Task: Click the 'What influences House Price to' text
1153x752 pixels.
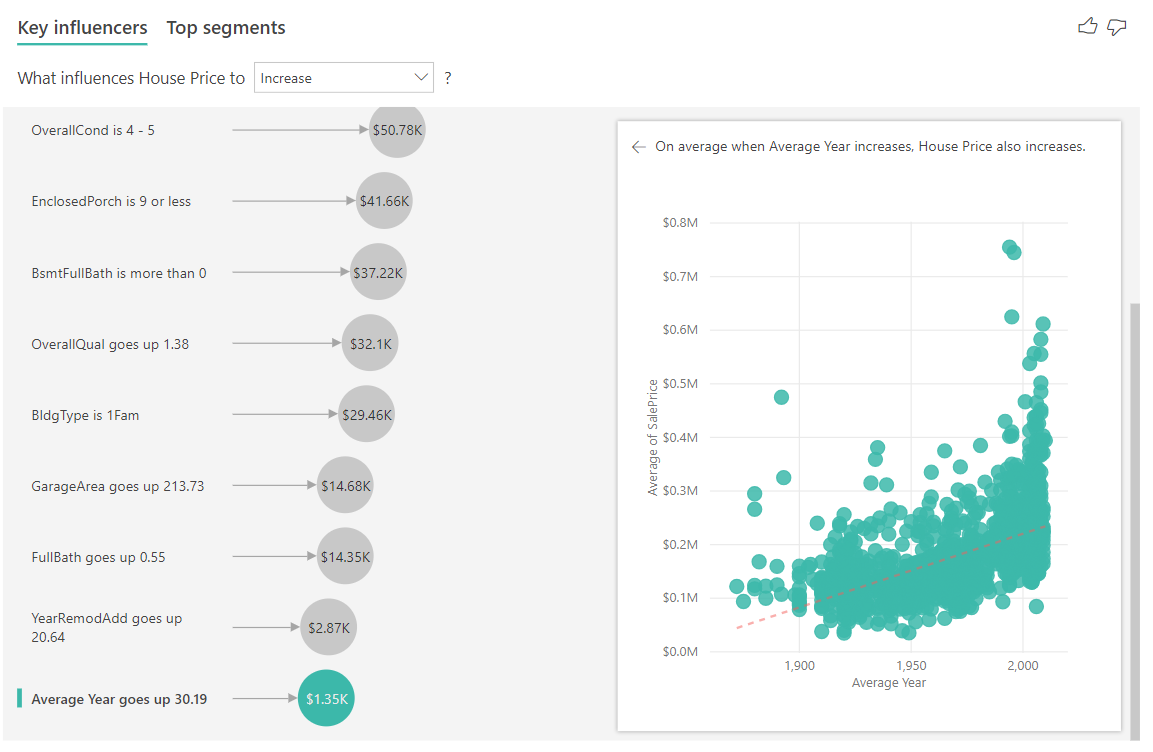Action: [x=131, y=79]
